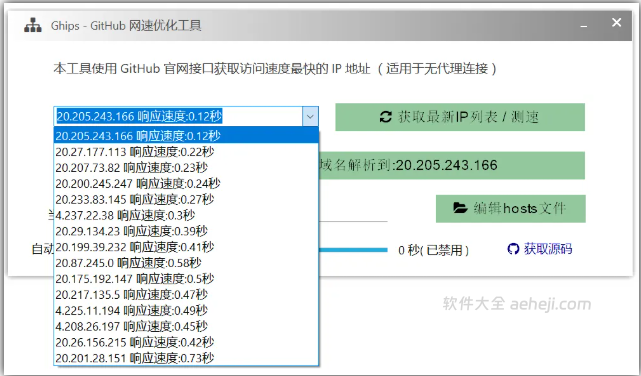The width and height of the screenshot is (641, 376).
Task: Click the auto-refresh interval slider track
Action: pos(353,250)
